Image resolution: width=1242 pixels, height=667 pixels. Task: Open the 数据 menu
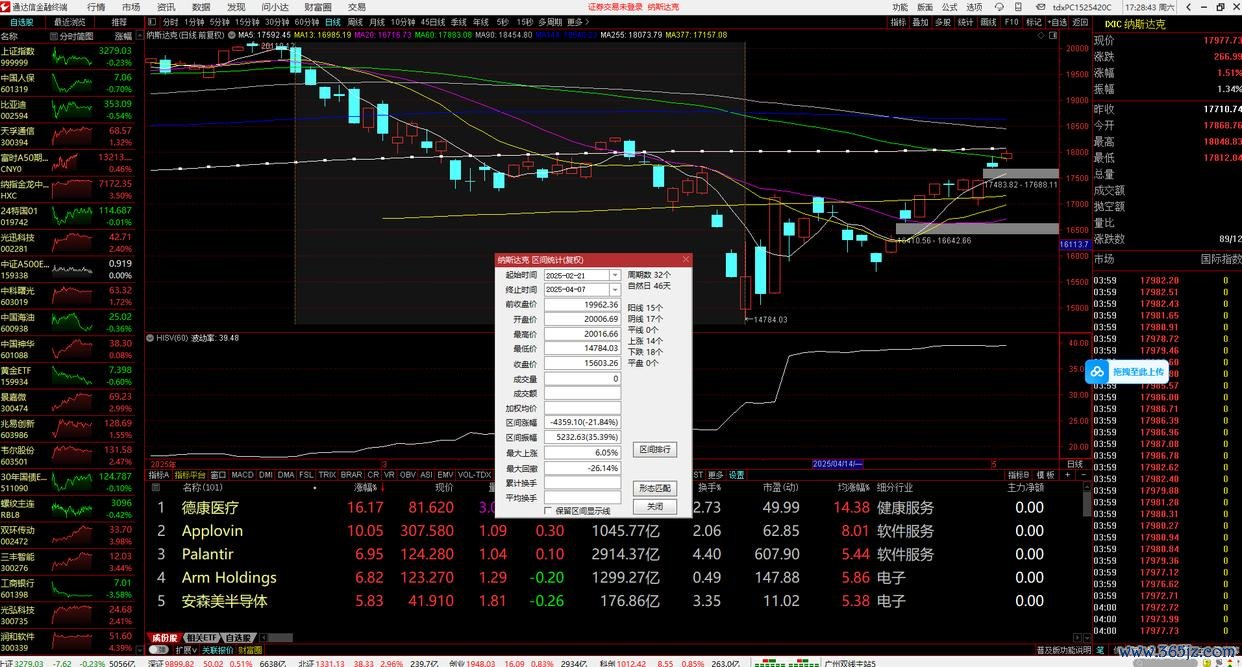coord(201,6)
